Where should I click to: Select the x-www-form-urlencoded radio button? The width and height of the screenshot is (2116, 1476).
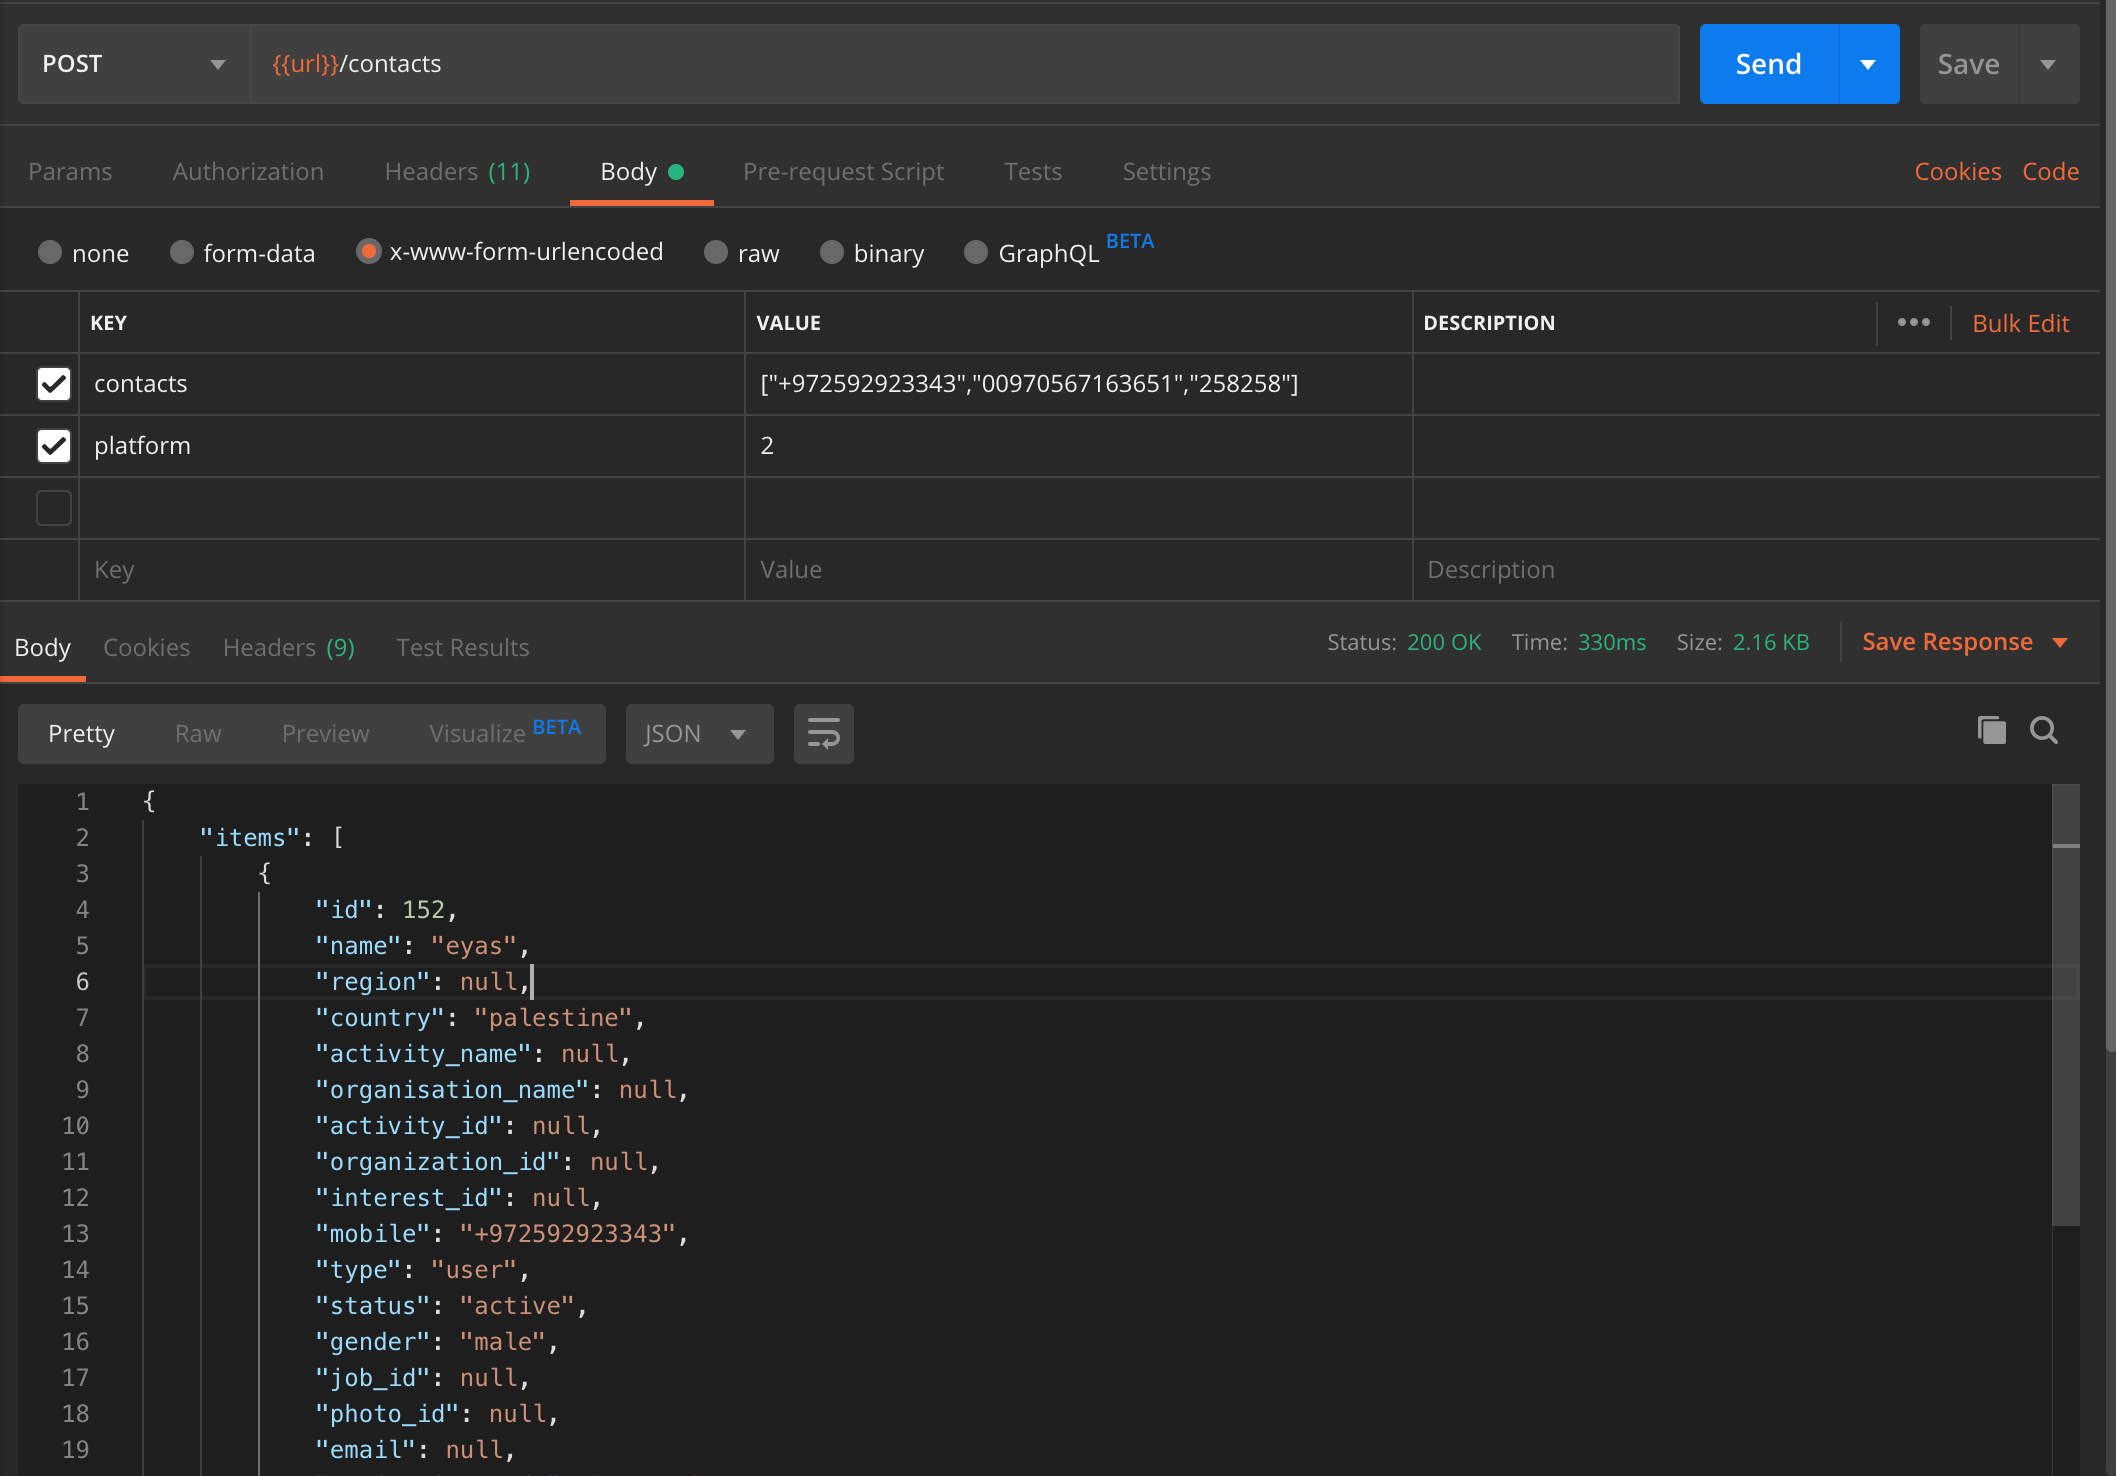coord(368,252)
